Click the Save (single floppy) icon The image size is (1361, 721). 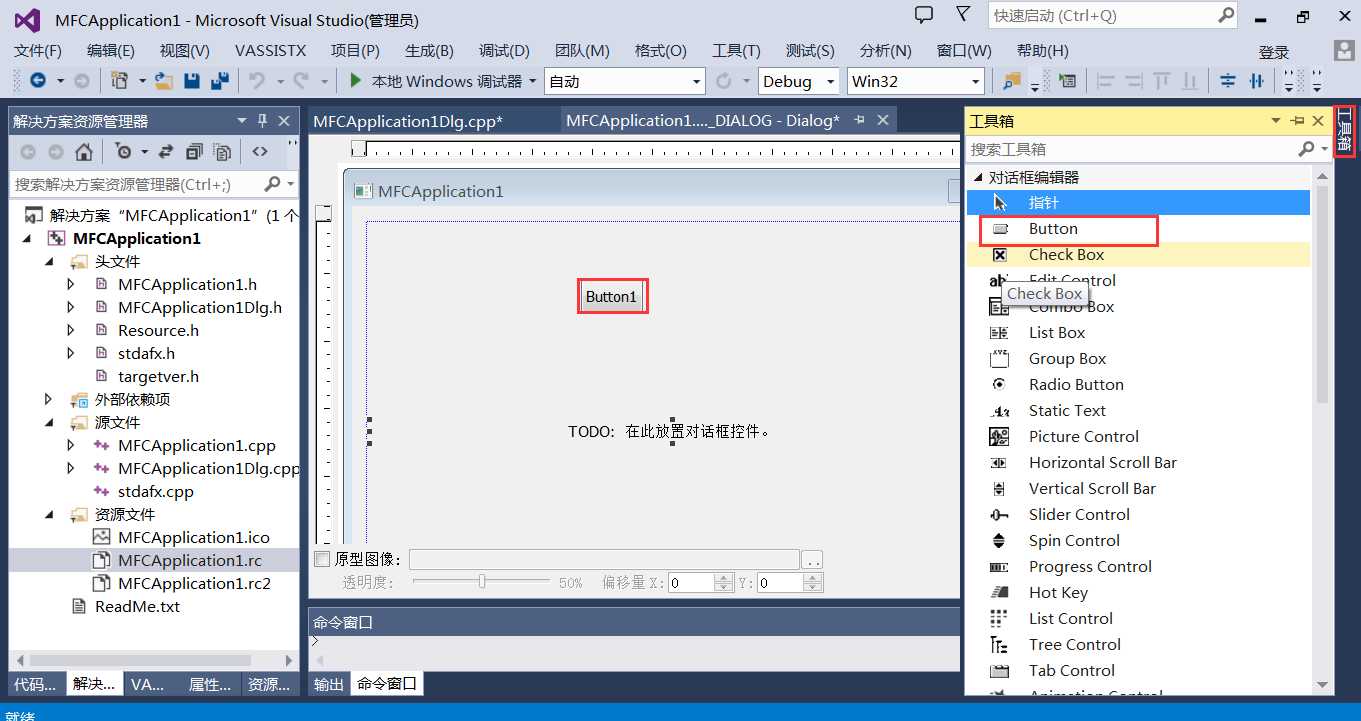(192, 81)
